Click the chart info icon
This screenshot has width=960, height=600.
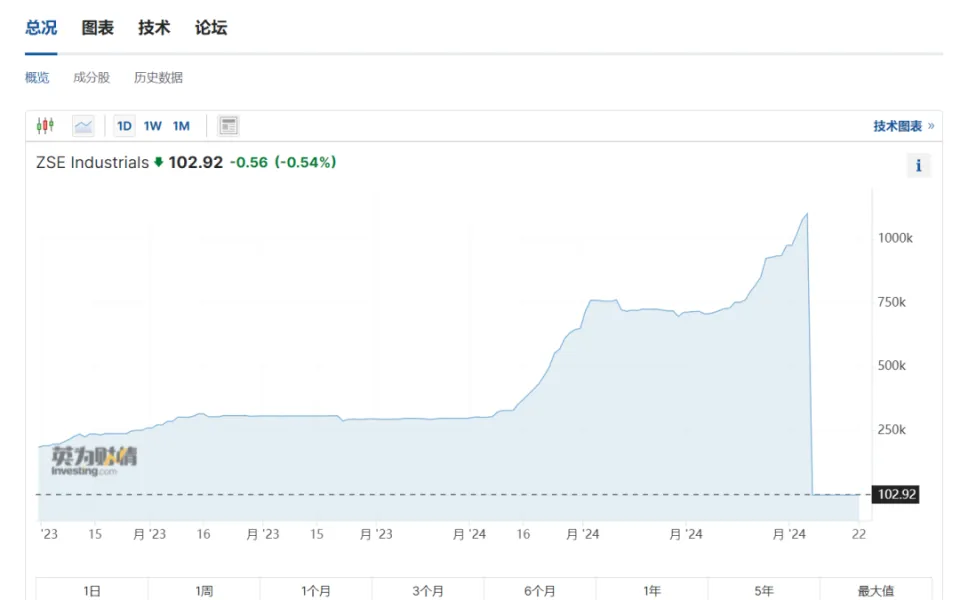click(918, 166)
